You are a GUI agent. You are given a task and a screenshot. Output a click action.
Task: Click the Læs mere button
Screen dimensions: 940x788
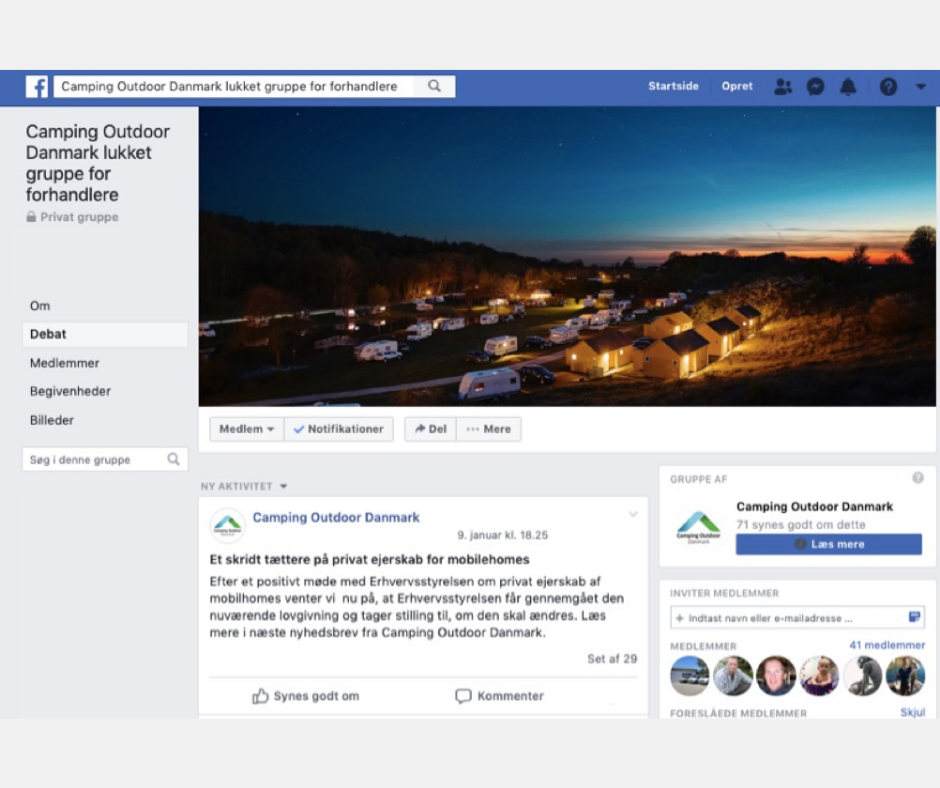828,545
